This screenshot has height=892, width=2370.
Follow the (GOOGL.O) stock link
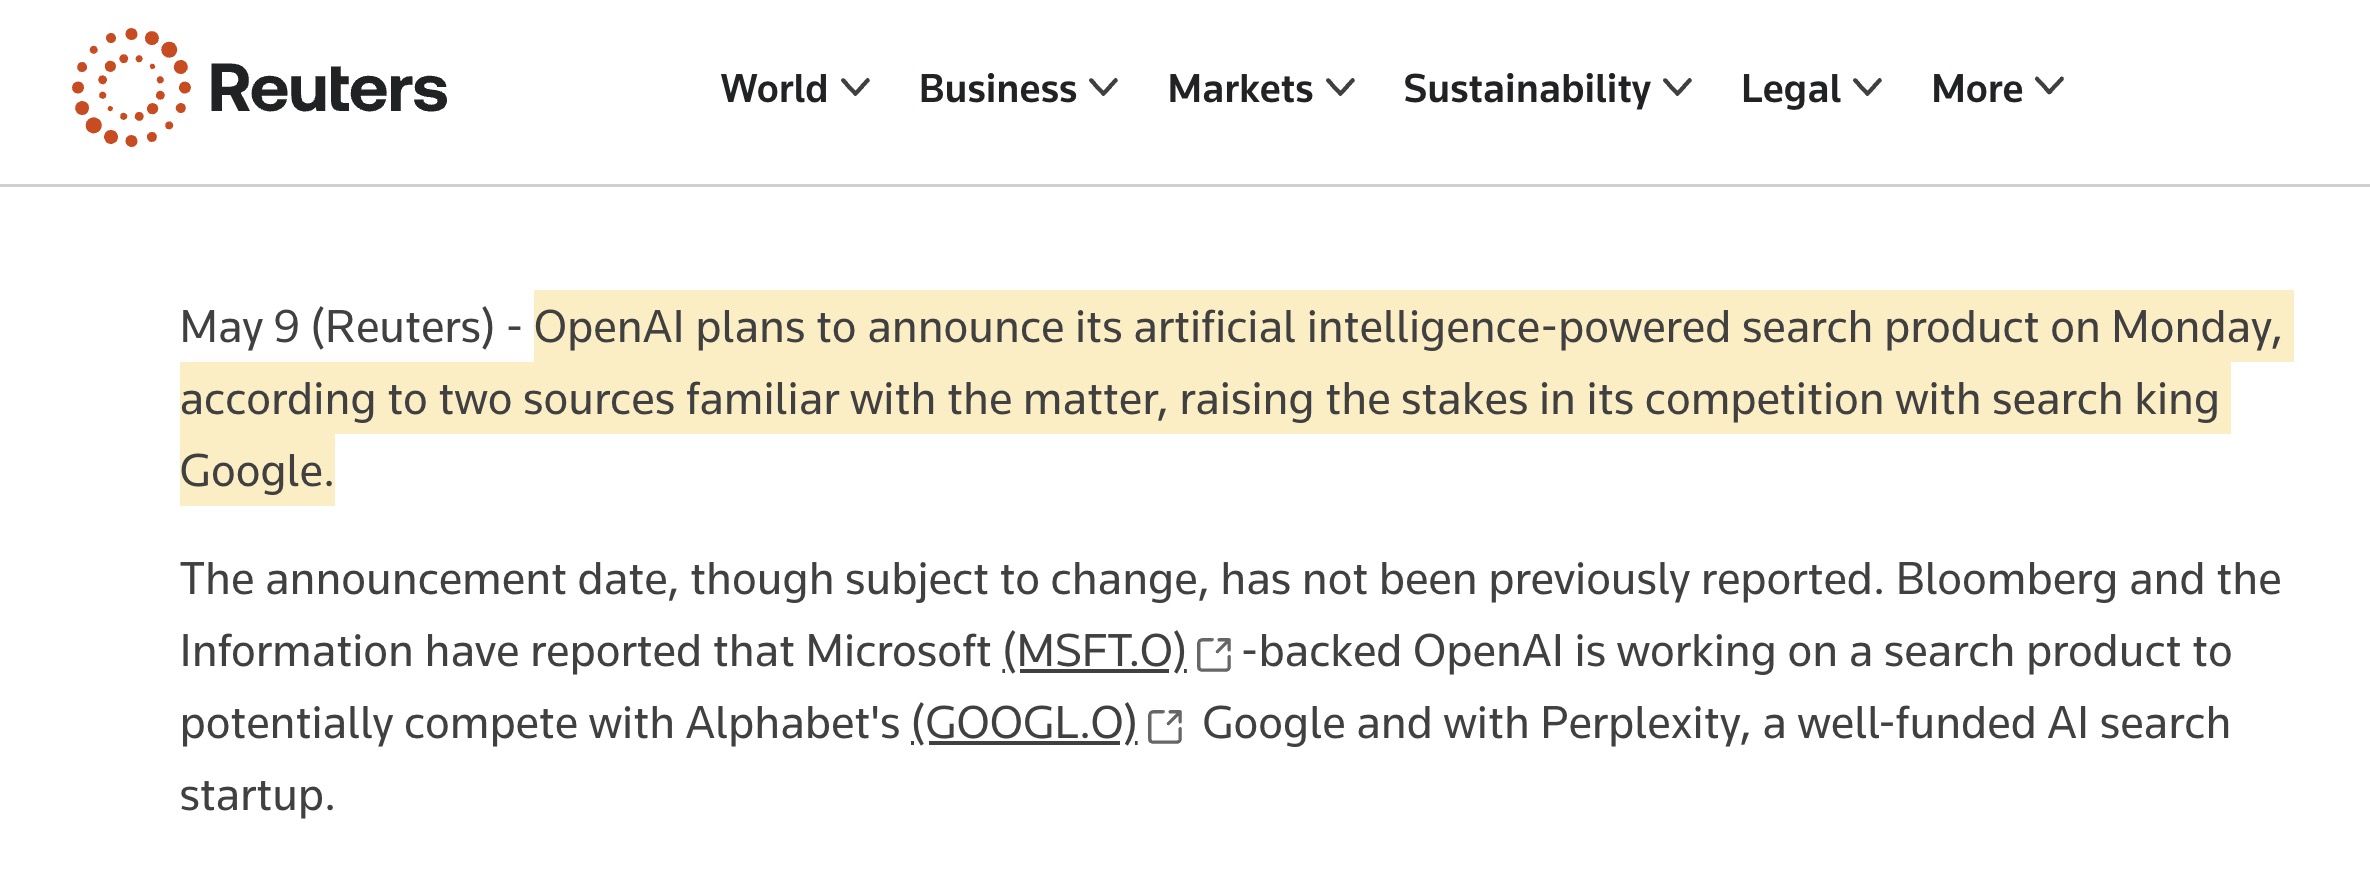(x=1024, y=724)
